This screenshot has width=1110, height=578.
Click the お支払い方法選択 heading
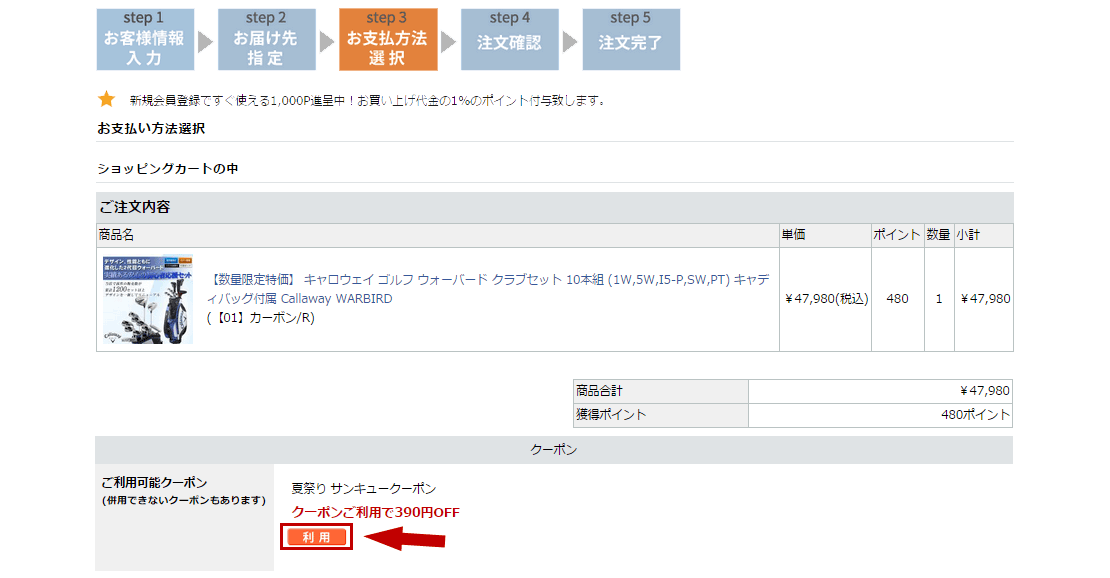[x=151, y=128]
